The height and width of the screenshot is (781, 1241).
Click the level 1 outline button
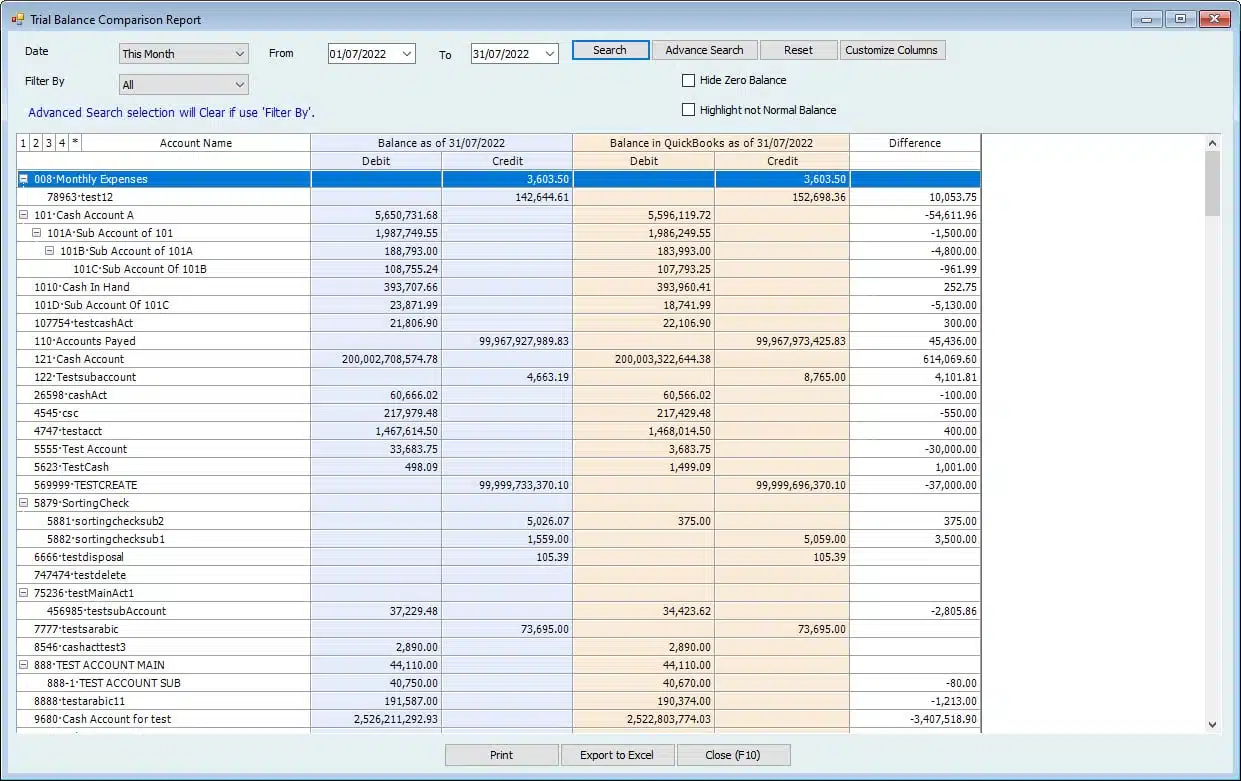24,143
